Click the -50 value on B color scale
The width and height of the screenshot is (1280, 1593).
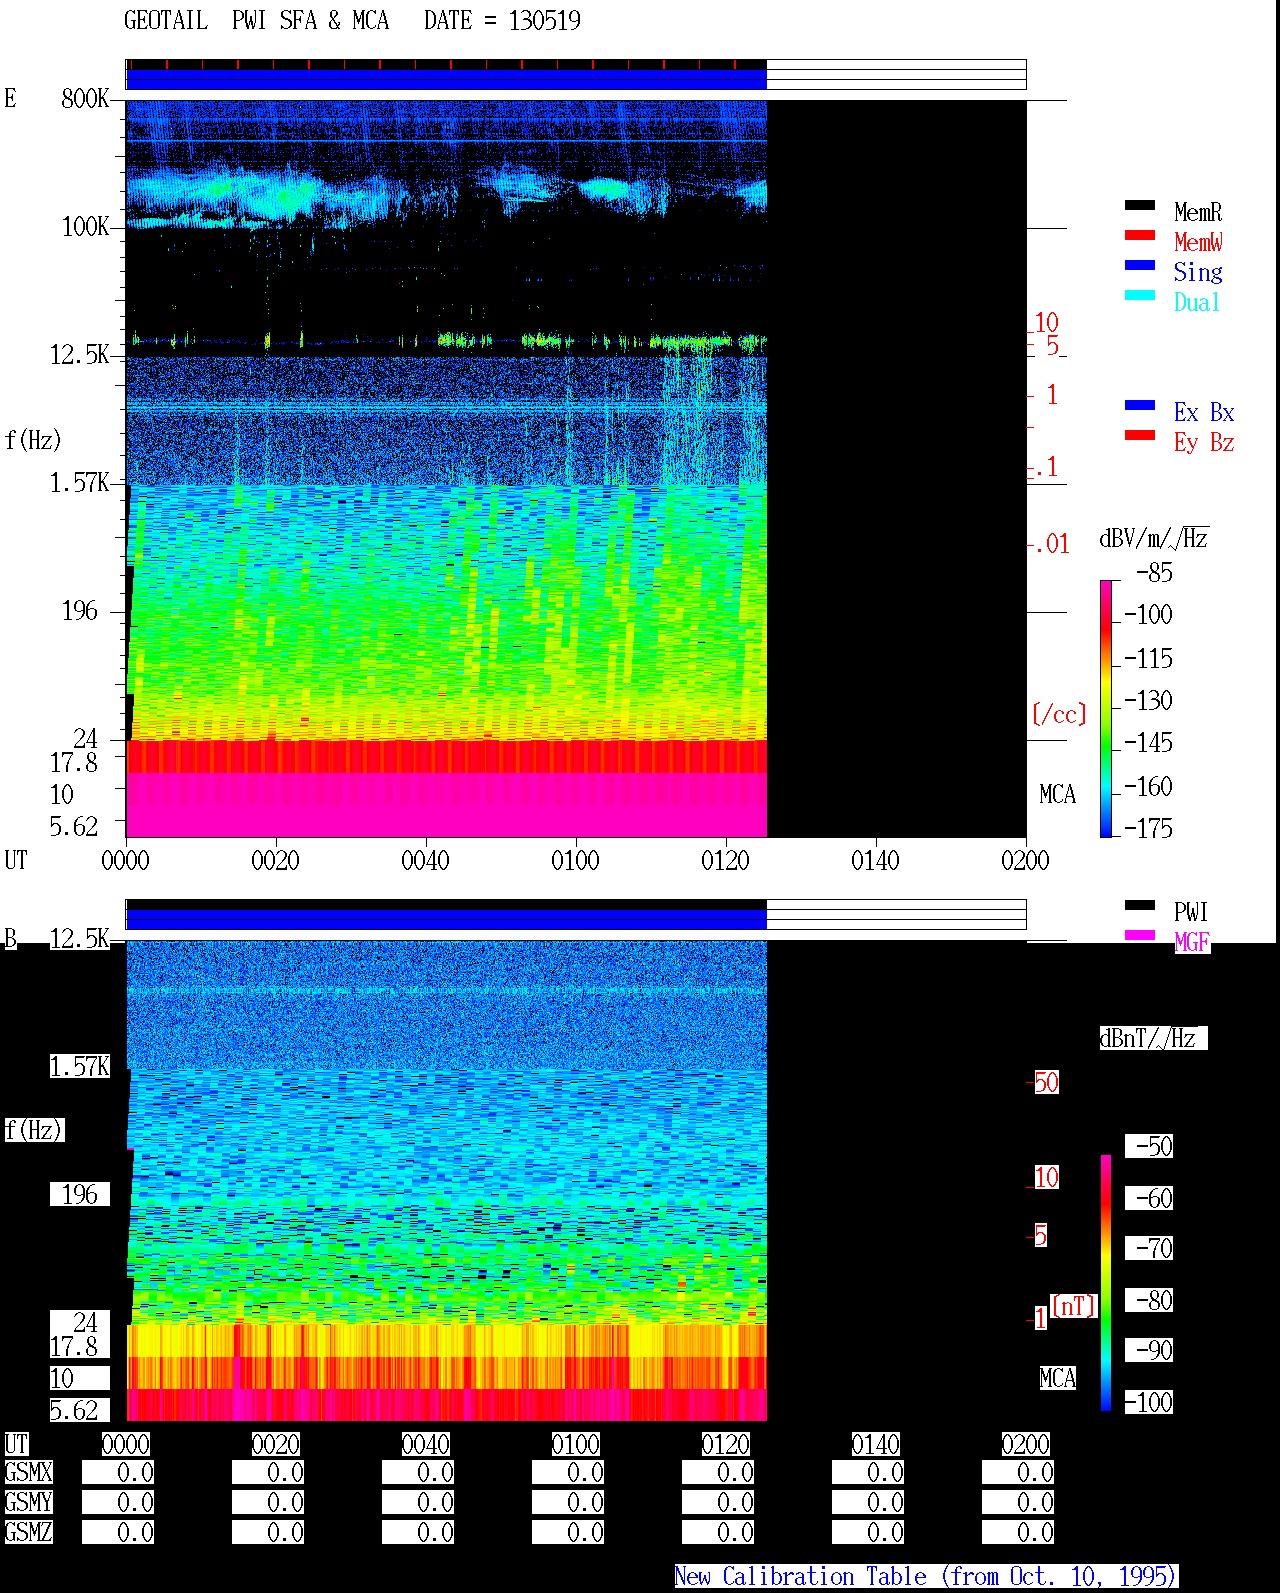(1149, 1146)
